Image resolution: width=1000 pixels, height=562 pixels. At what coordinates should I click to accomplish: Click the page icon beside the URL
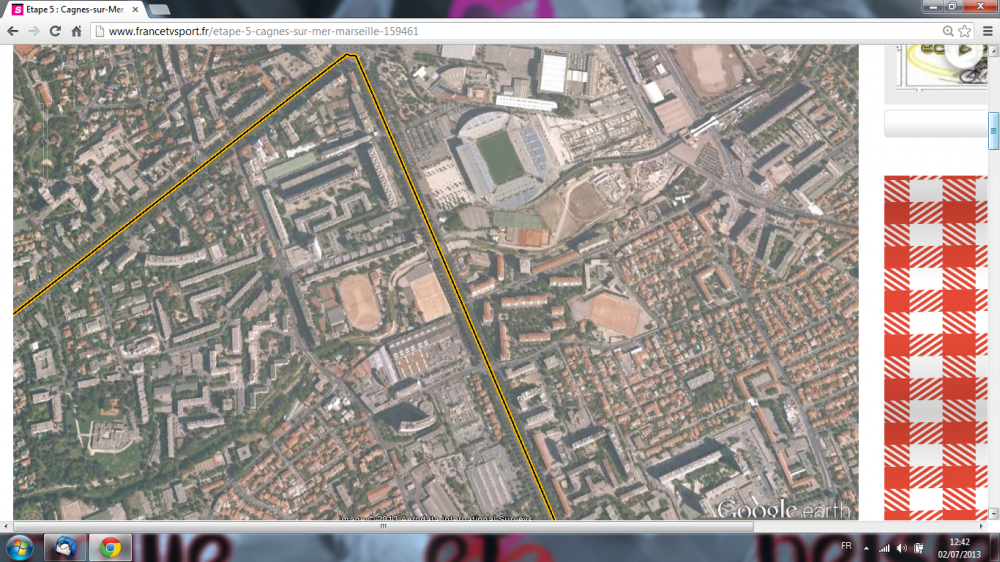pyautogui.click(x=99, y=31)
